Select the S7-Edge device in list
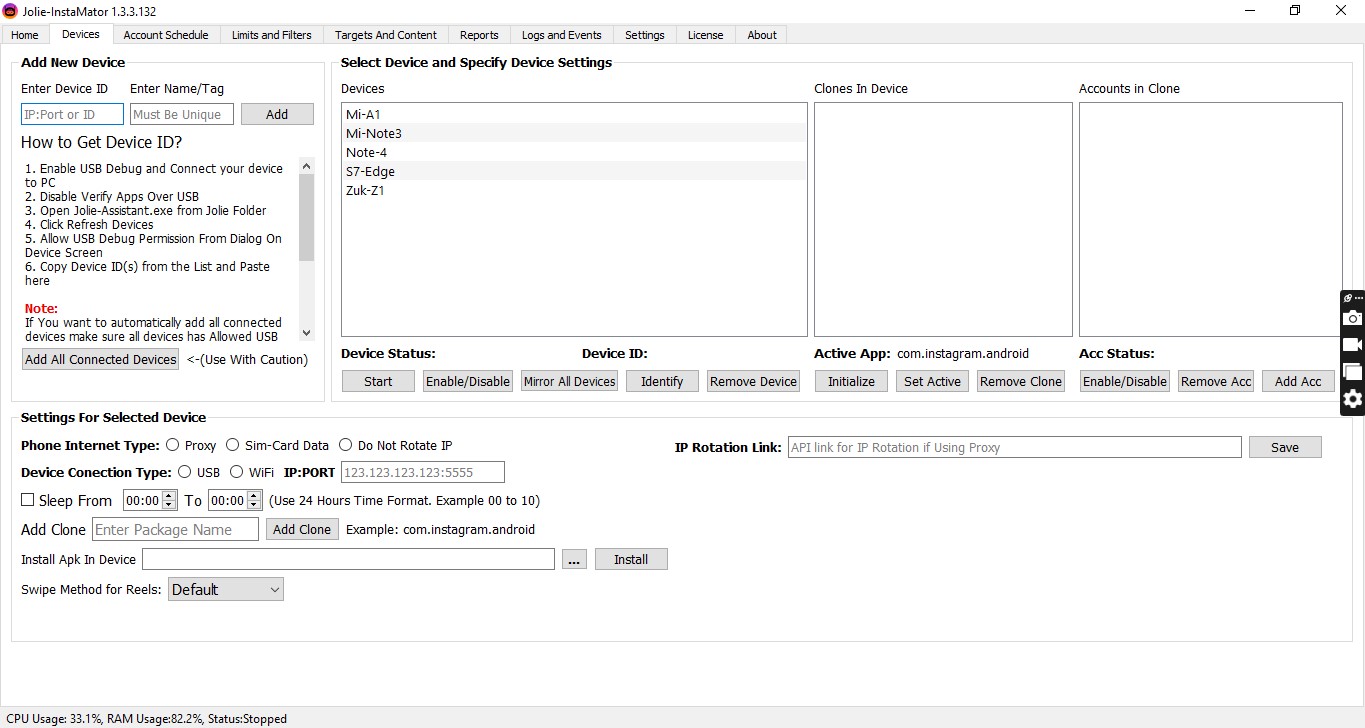Image resolution: width=1365 pixels, height=728 pixels. click(371, 171)
